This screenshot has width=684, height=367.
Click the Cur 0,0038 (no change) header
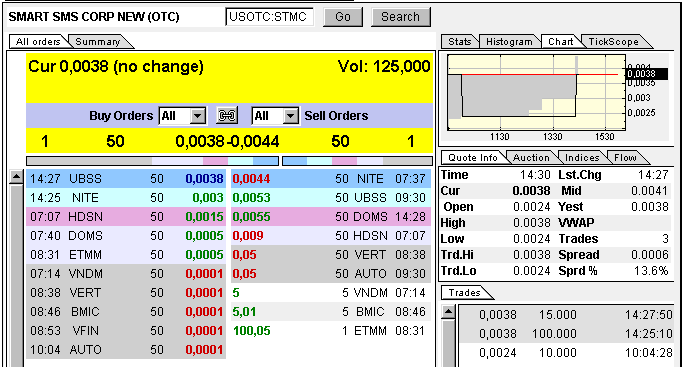[116, 66]
